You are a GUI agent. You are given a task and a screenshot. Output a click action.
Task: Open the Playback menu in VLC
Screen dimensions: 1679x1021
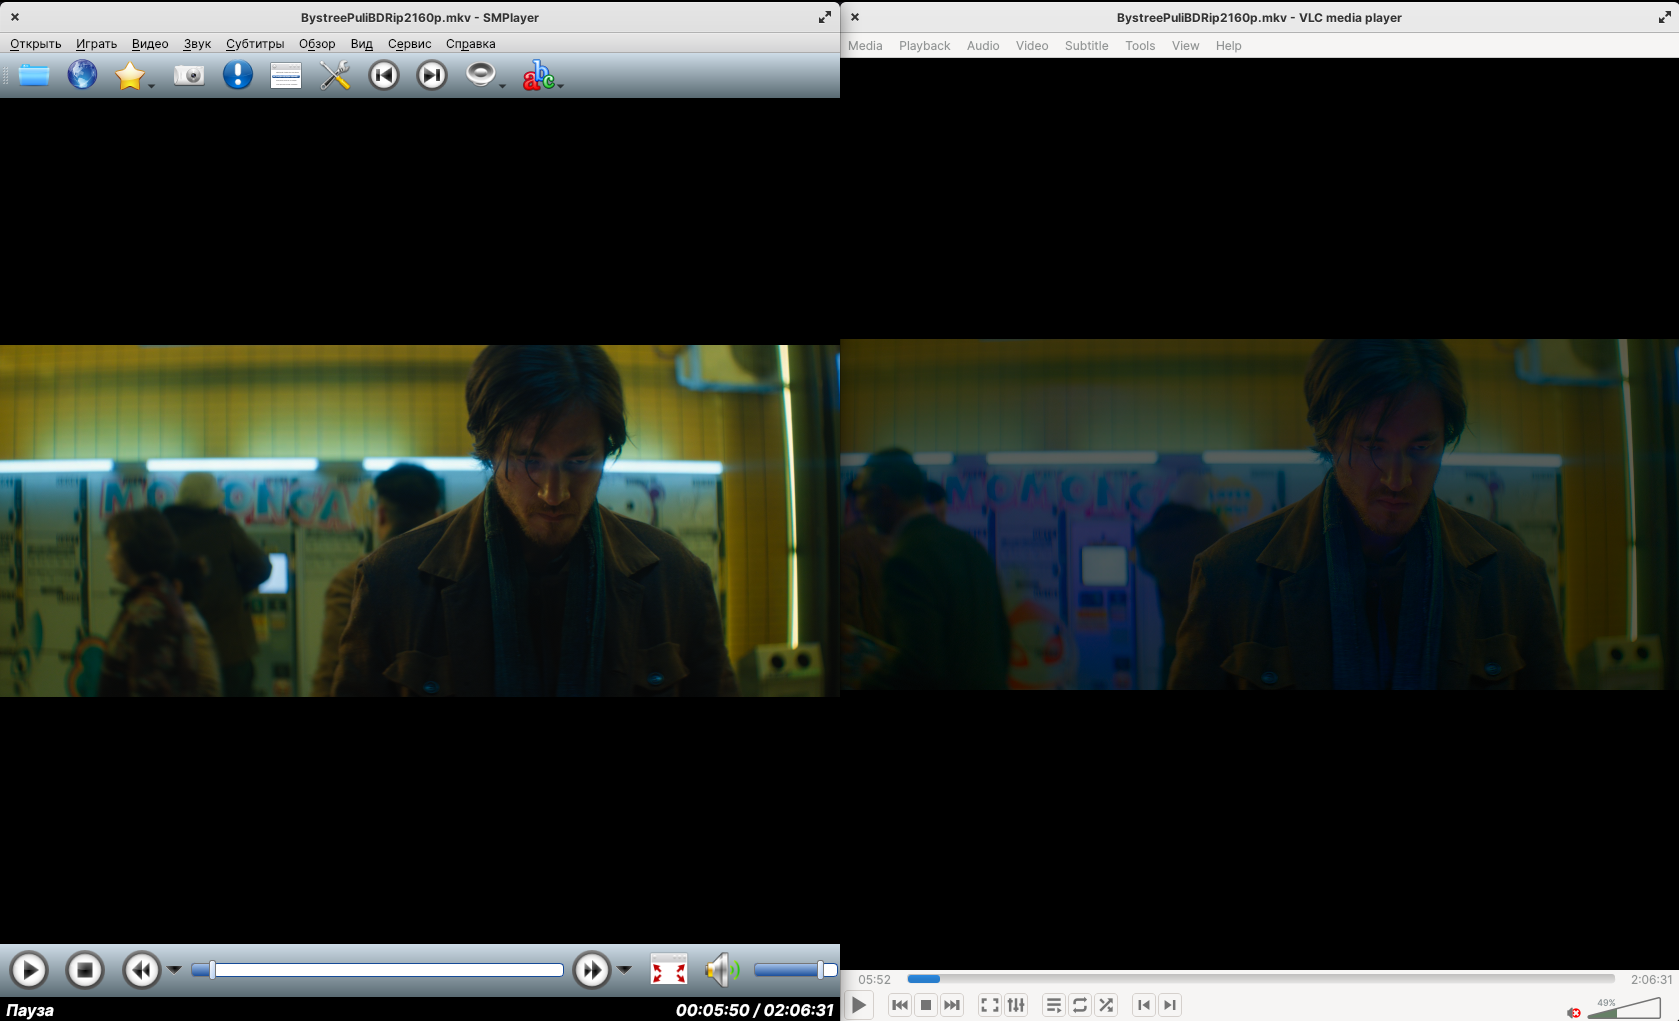point(924,46)
